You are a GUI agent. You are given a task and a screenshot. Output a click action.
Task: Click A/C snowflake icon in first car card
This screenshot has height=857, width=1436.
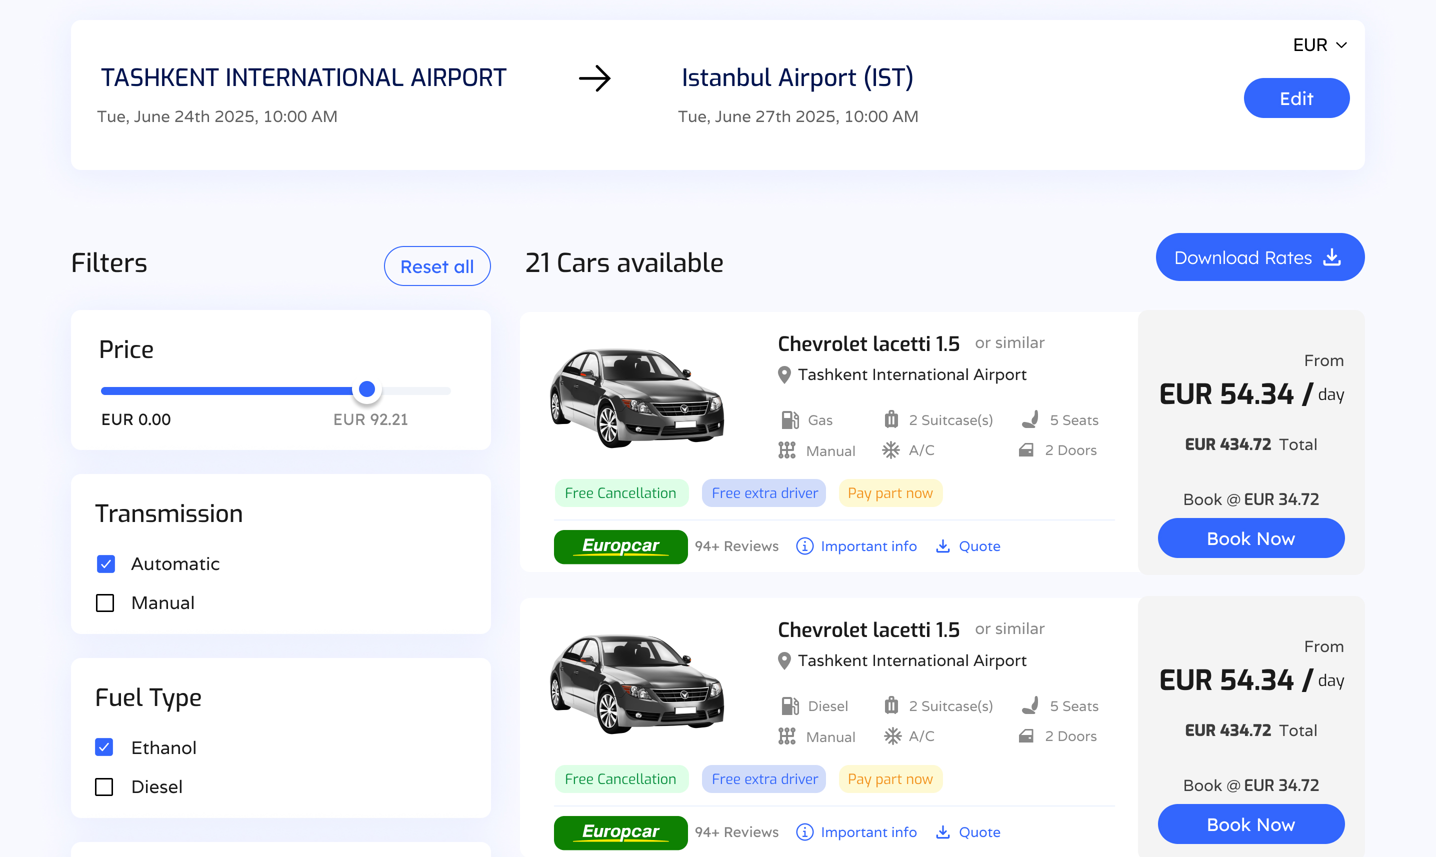point(891,450)
